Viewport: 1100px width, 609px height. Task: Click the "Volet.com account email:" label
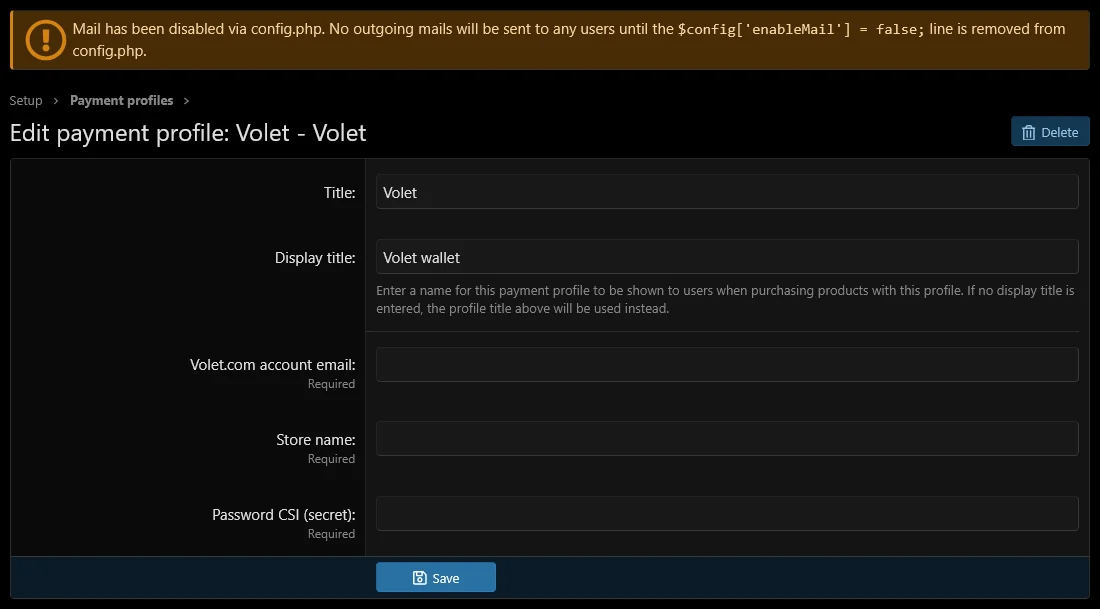pos(272,365)
